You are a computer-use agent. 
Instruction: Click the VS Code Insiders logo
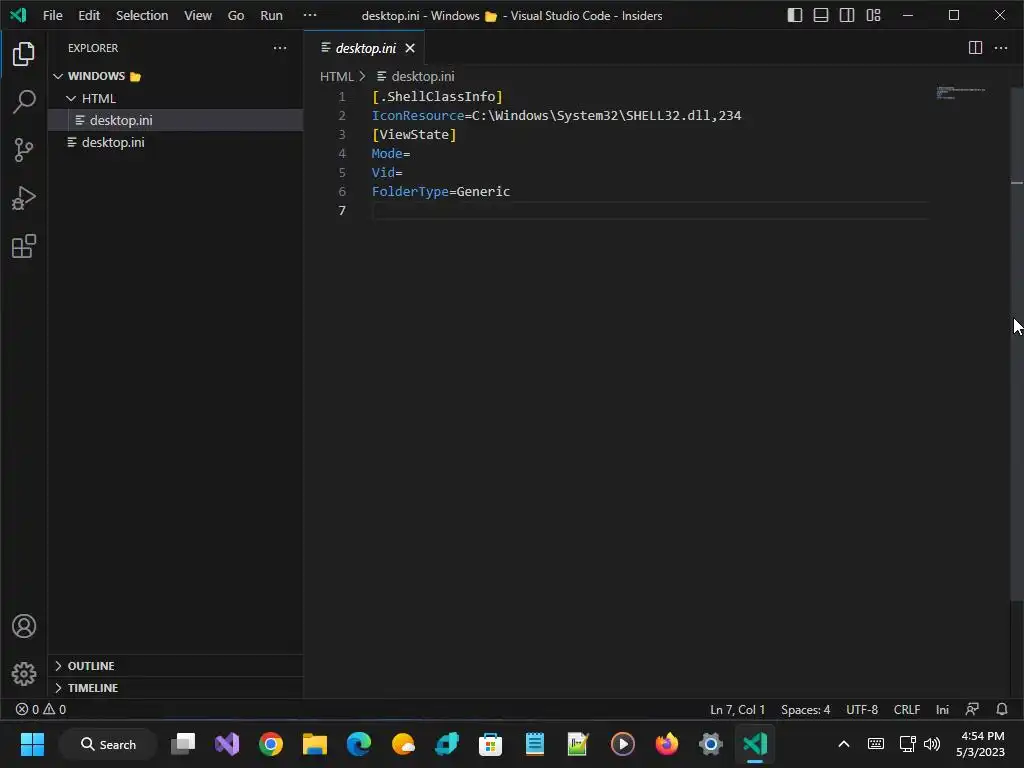click(x=18, y=15)
